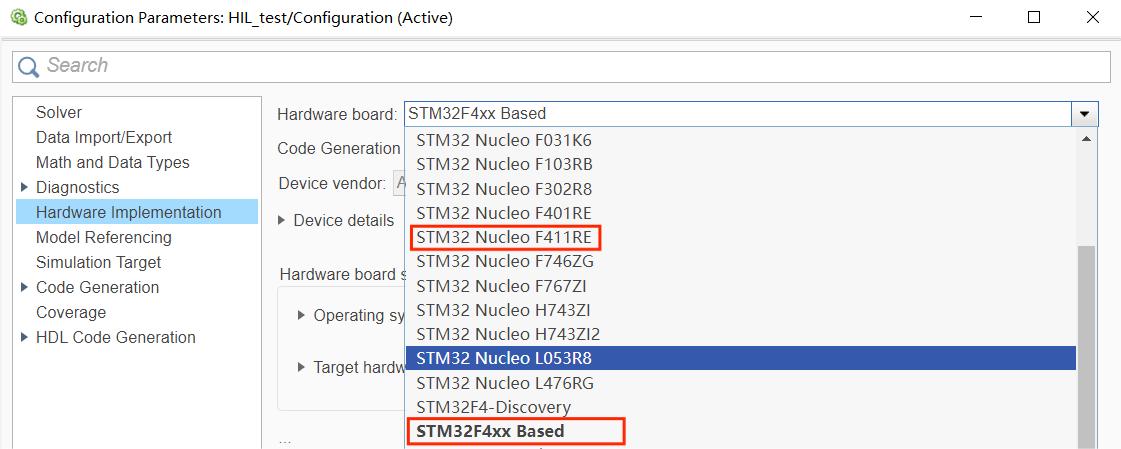Click the Simulink gear icon in title bar
Screen dimensions: 1121x449
point(19,17)
